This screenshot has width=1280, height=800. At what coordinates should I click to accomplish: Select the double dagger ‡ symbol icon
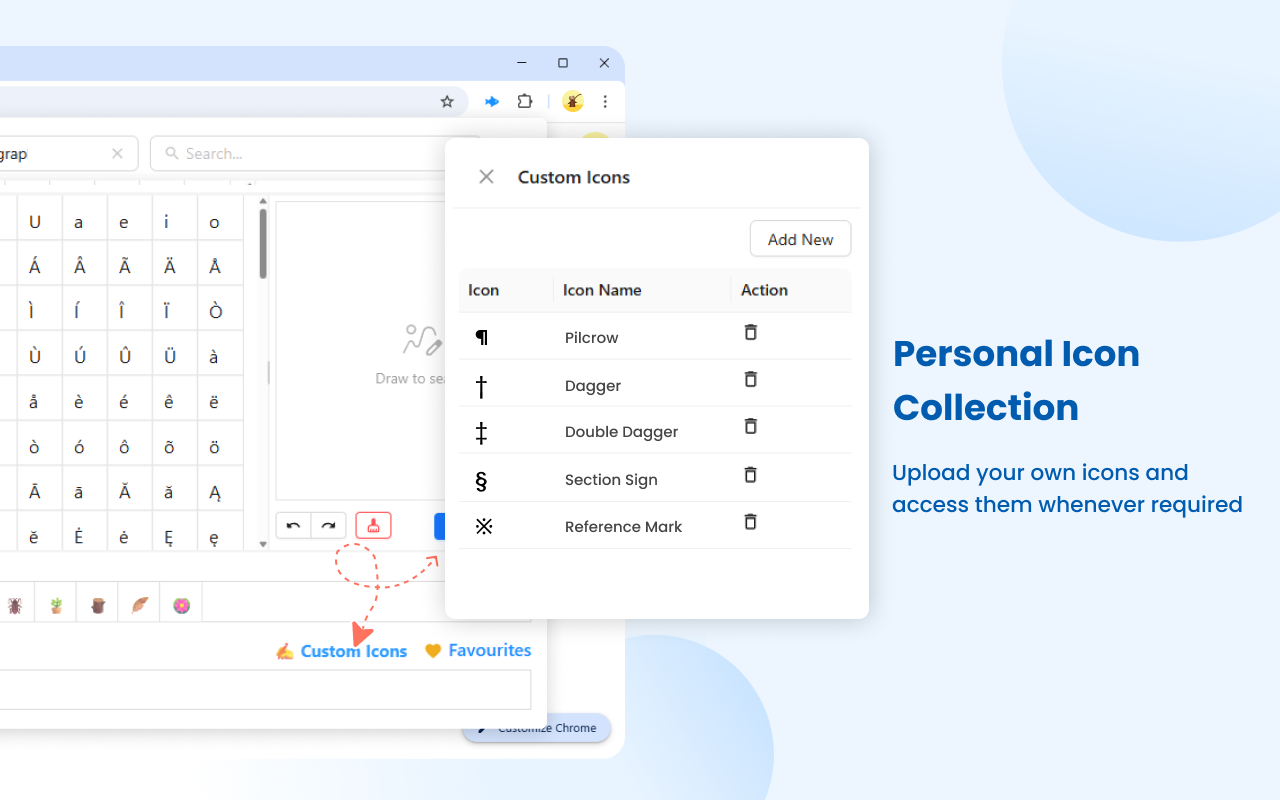(x=481, y=432)
